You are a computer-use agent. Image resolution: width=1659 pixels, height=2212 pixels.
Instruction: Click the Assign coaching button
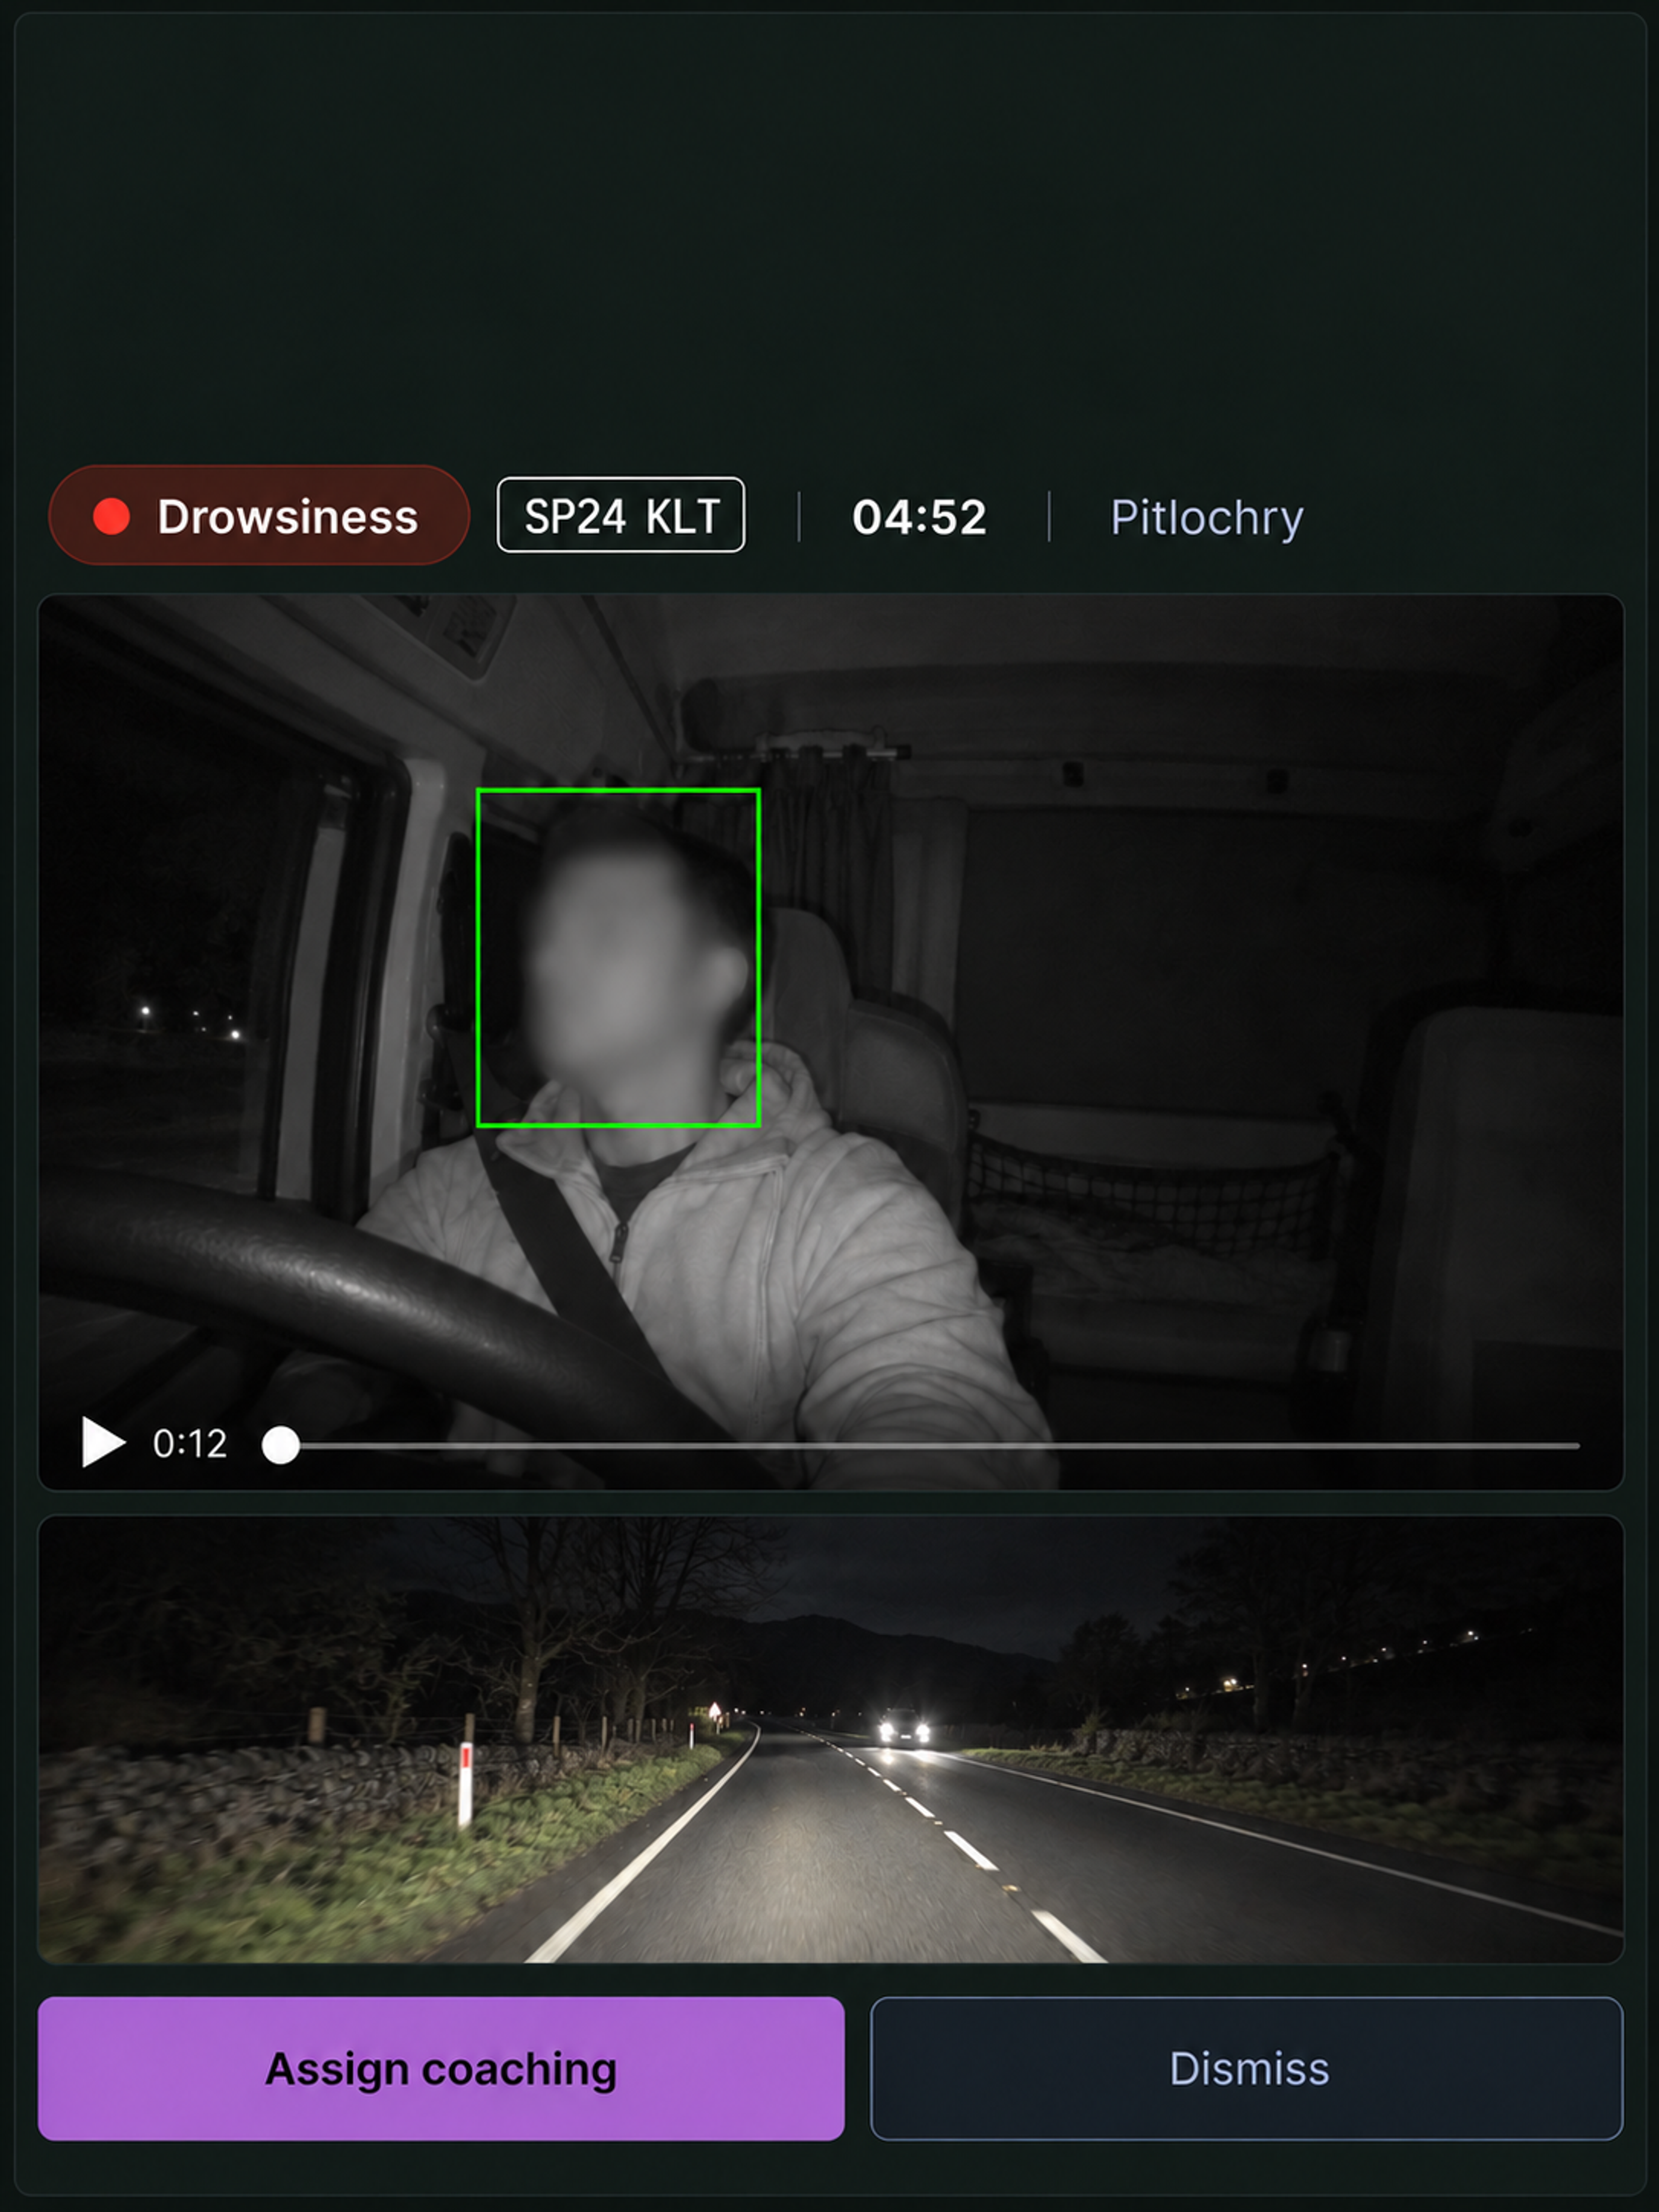click(441, 2068)
